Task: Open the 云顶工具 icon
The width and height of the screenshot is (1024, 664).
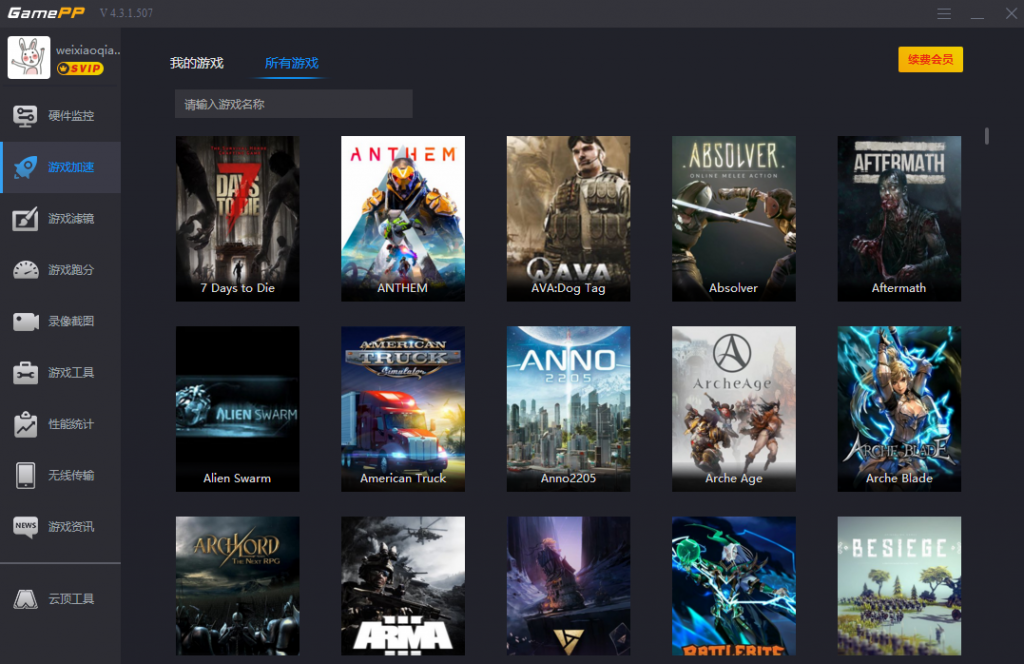Action: pyautogui.click(x=25, y=599)
